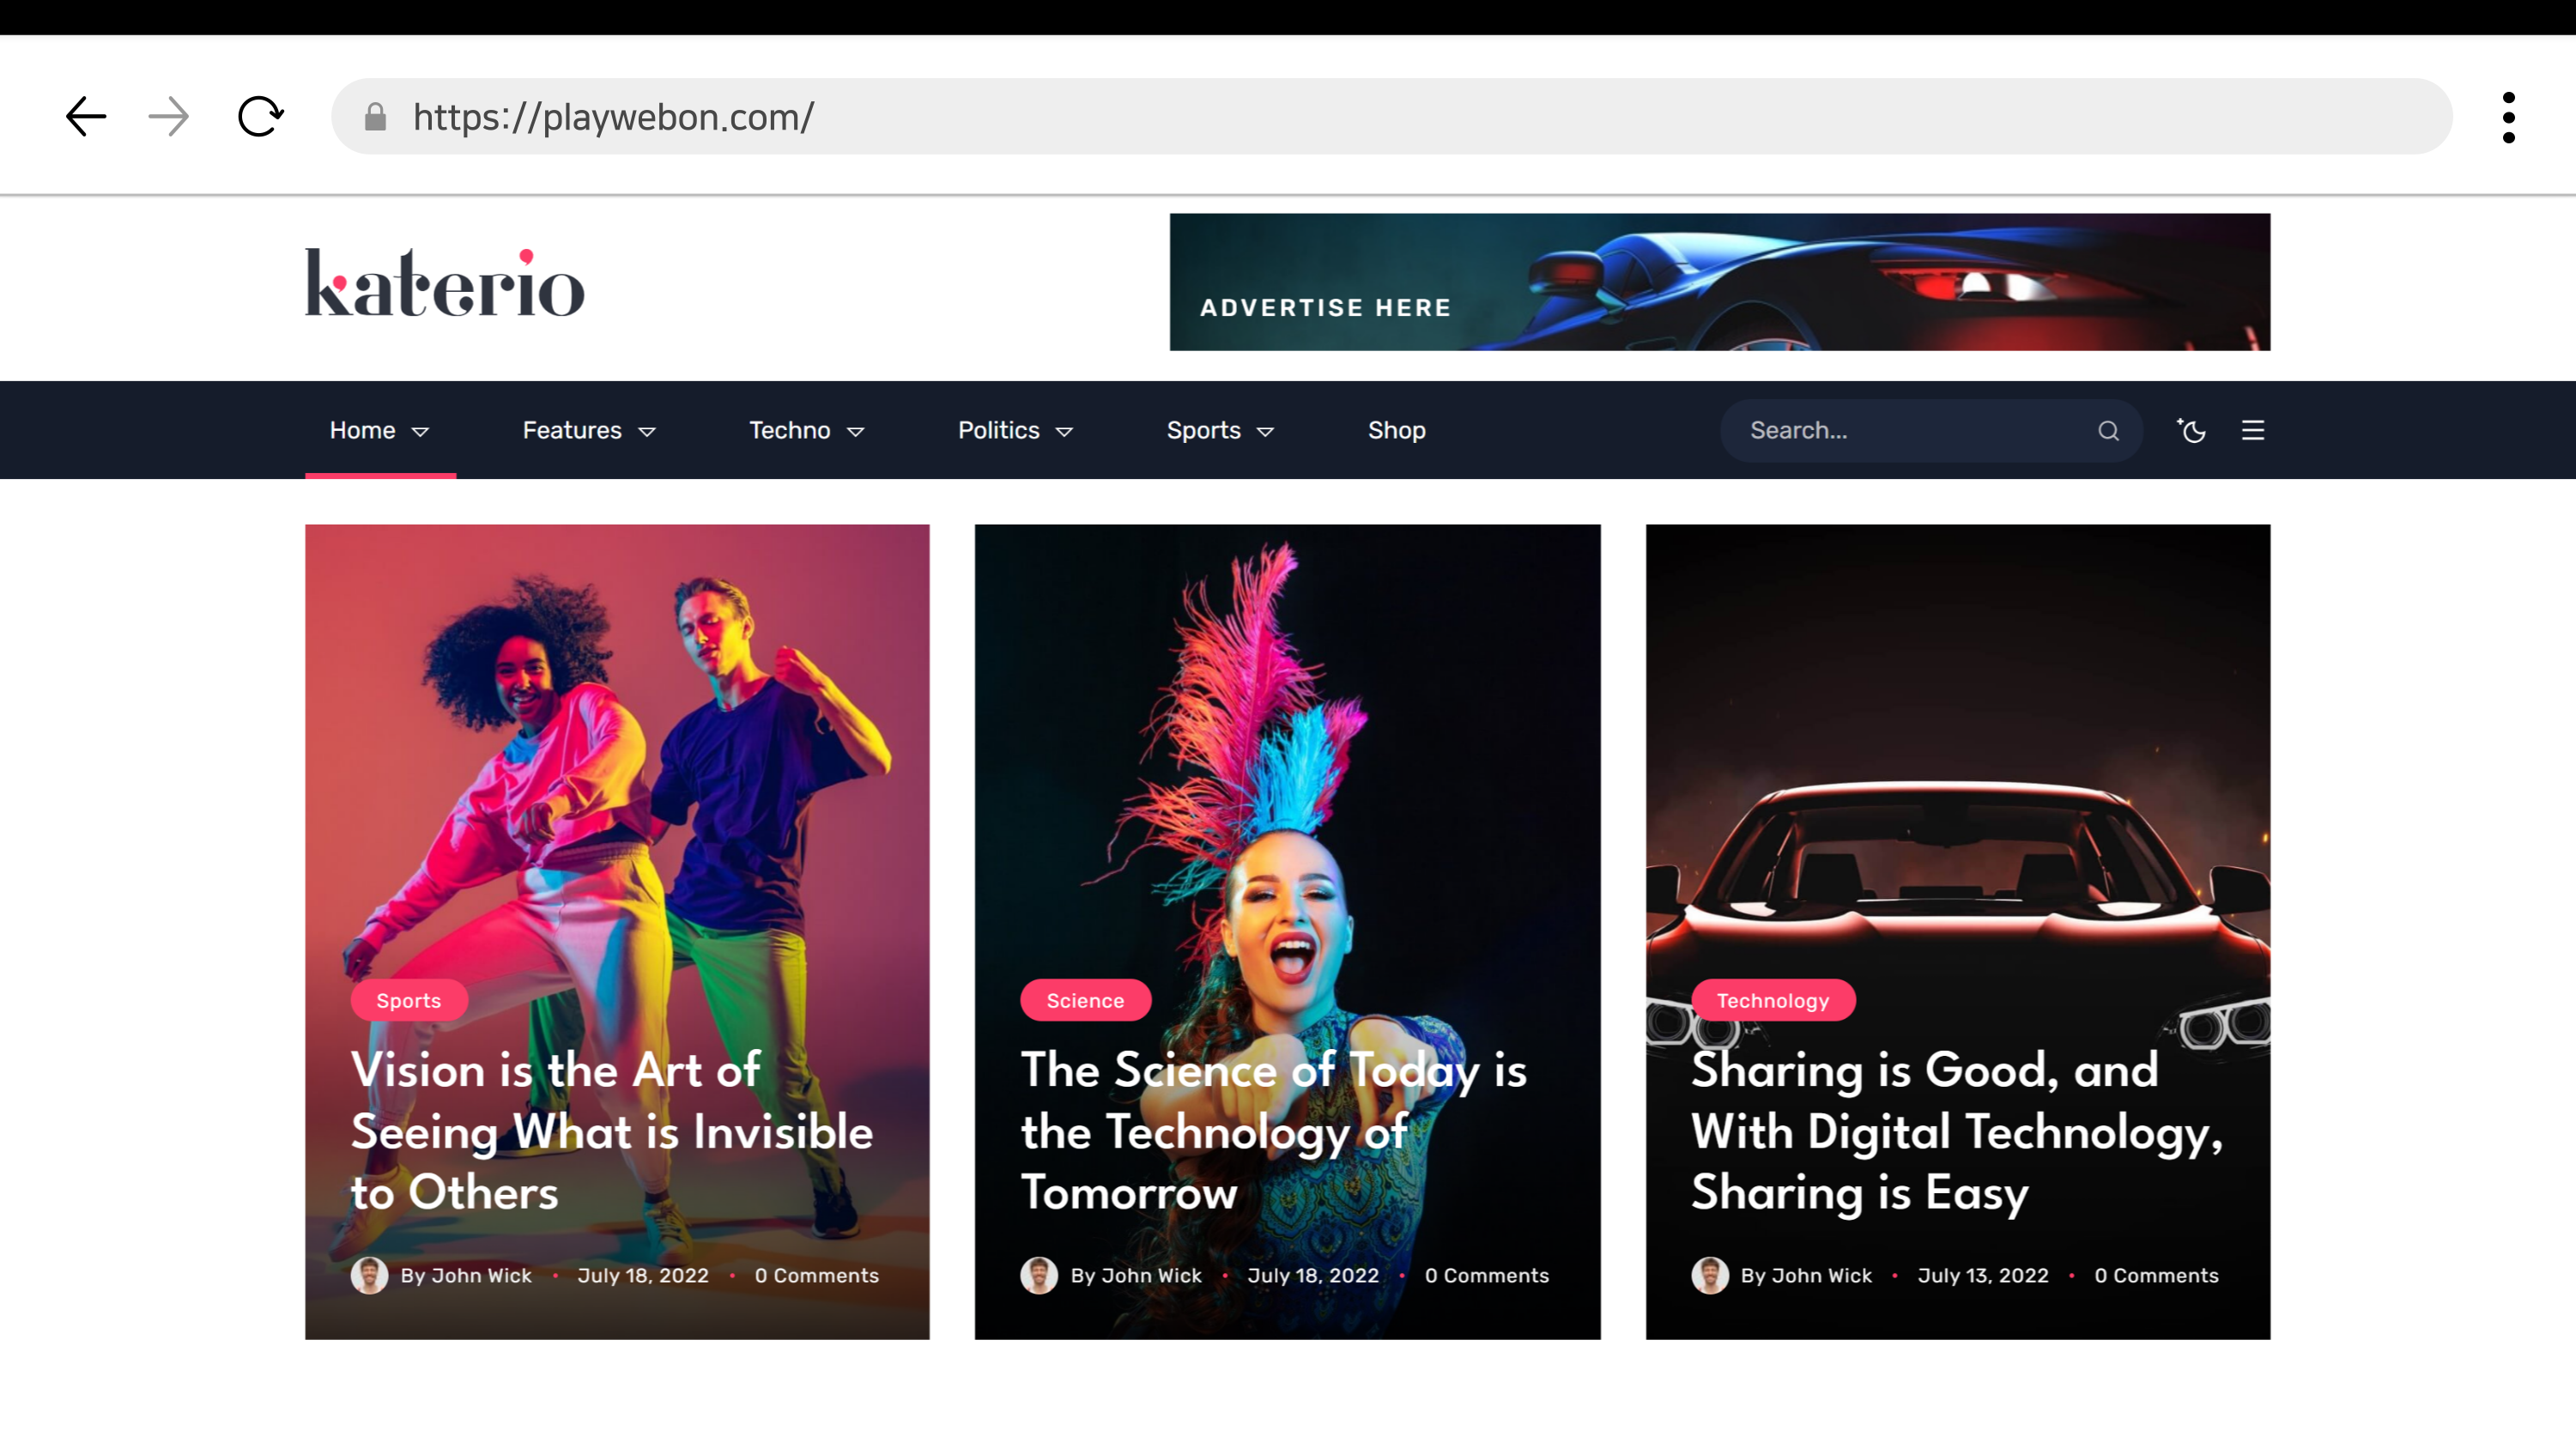Screen dimensions: 2576x1449
Task: Expand the Features dropdown menu
Action: point(588,431)
